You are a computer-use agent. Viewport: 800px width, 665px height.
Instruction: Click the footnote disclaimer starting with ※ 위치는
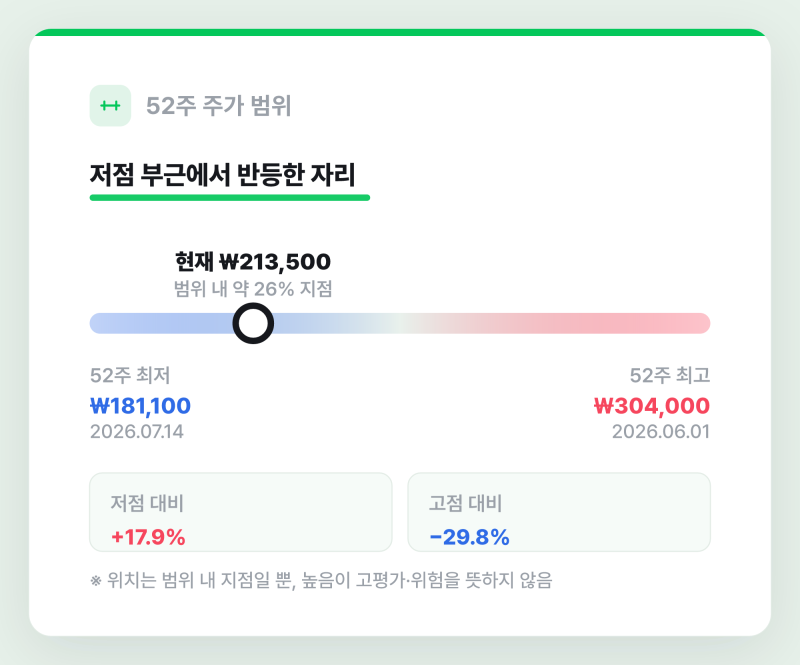coord(321,580)
